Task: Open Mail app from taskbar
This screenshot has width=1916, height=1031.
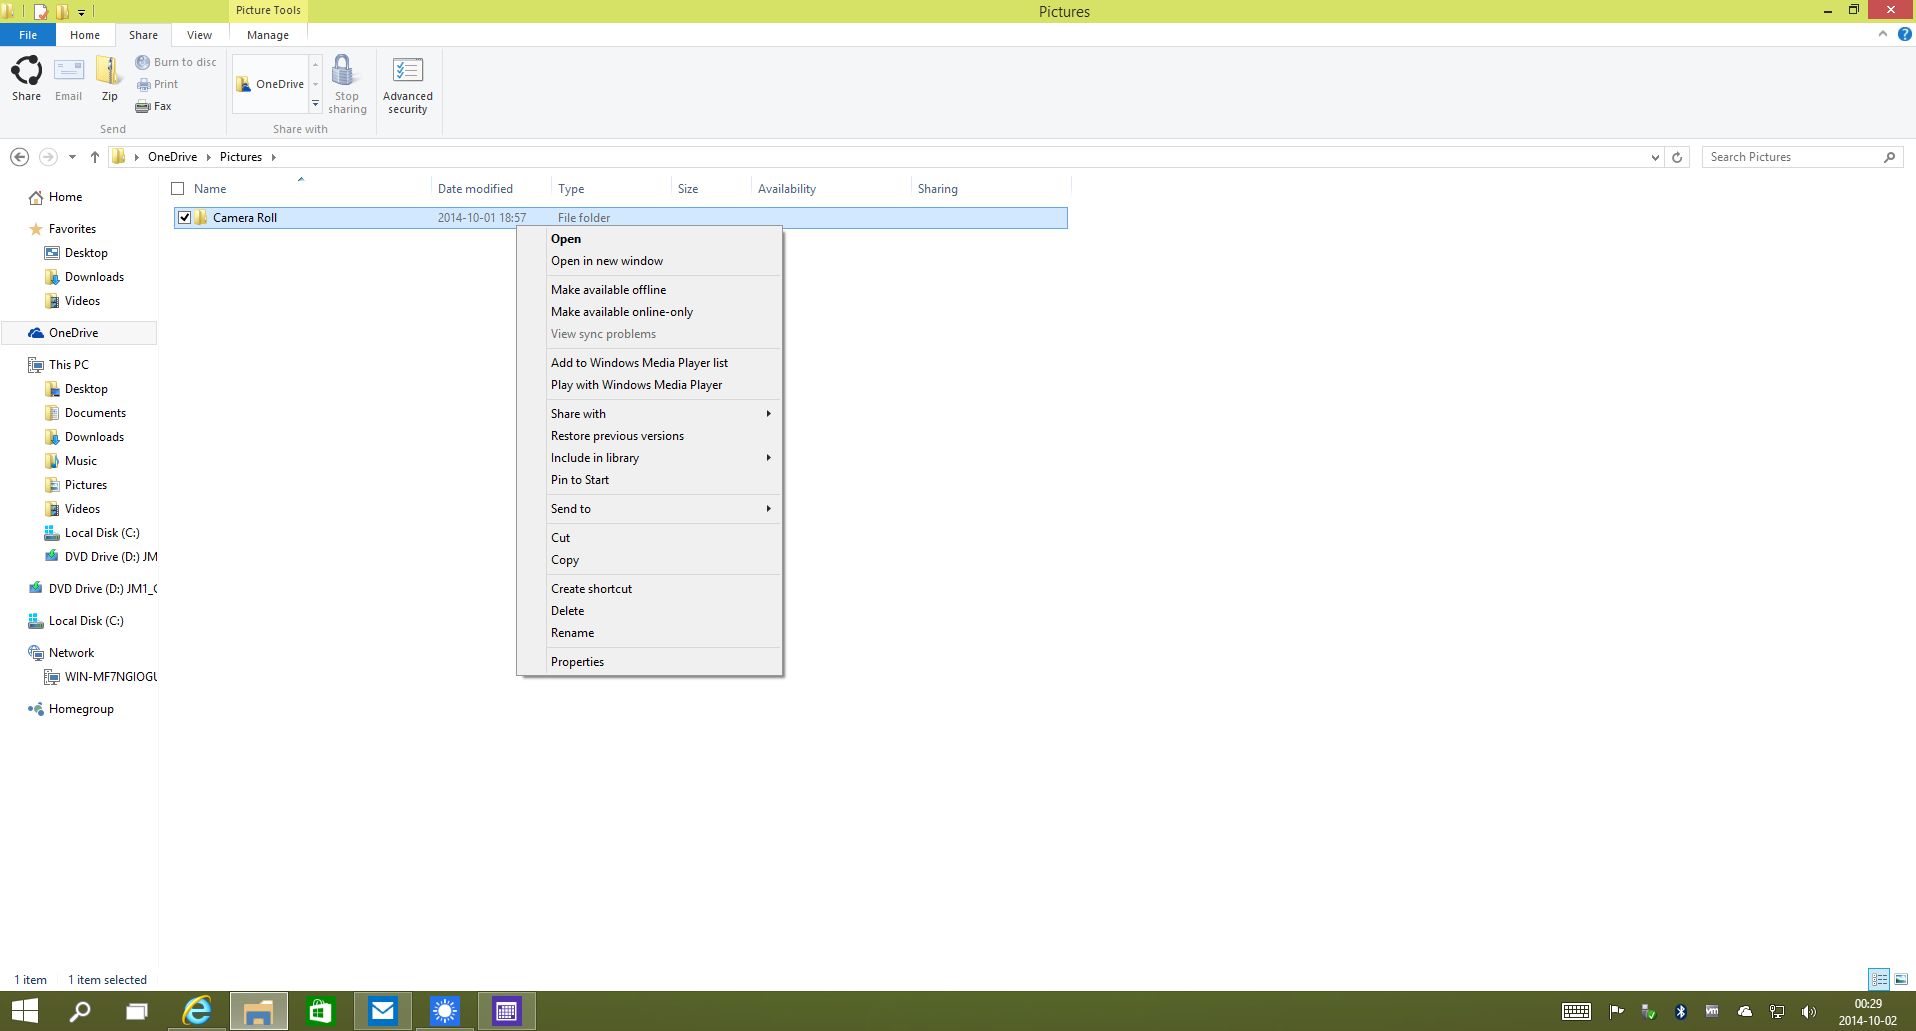Action: [383, 1011]
